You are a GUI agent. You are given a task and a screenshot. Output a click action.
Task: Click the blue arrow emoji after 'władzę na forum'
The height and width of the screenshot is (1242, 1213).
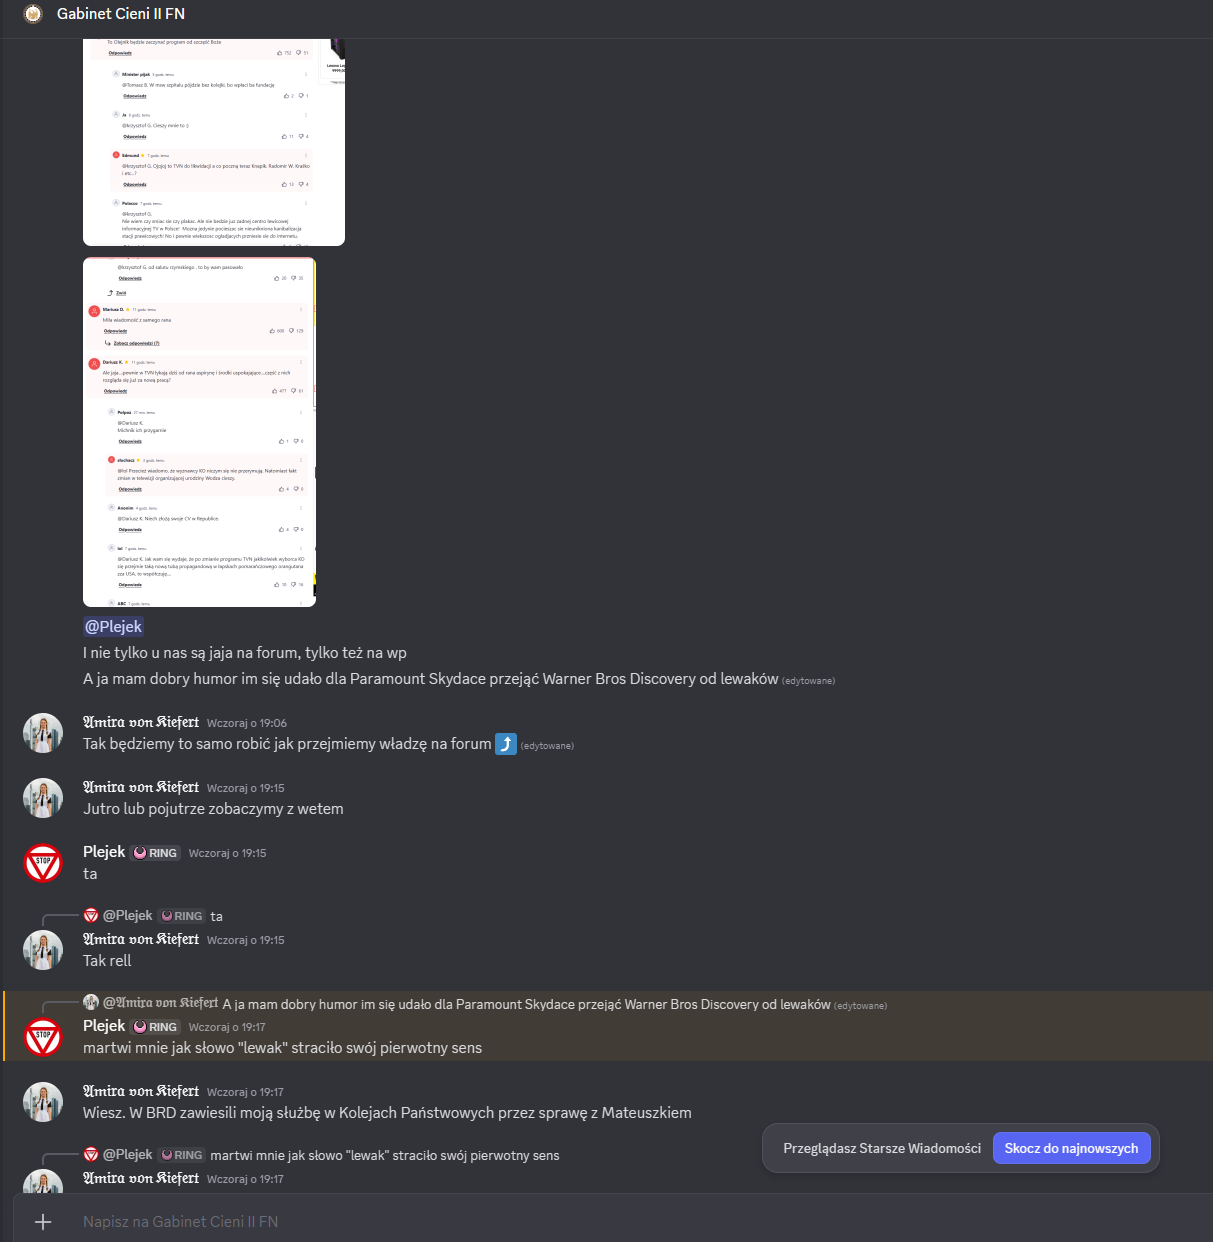click(506, 744)
